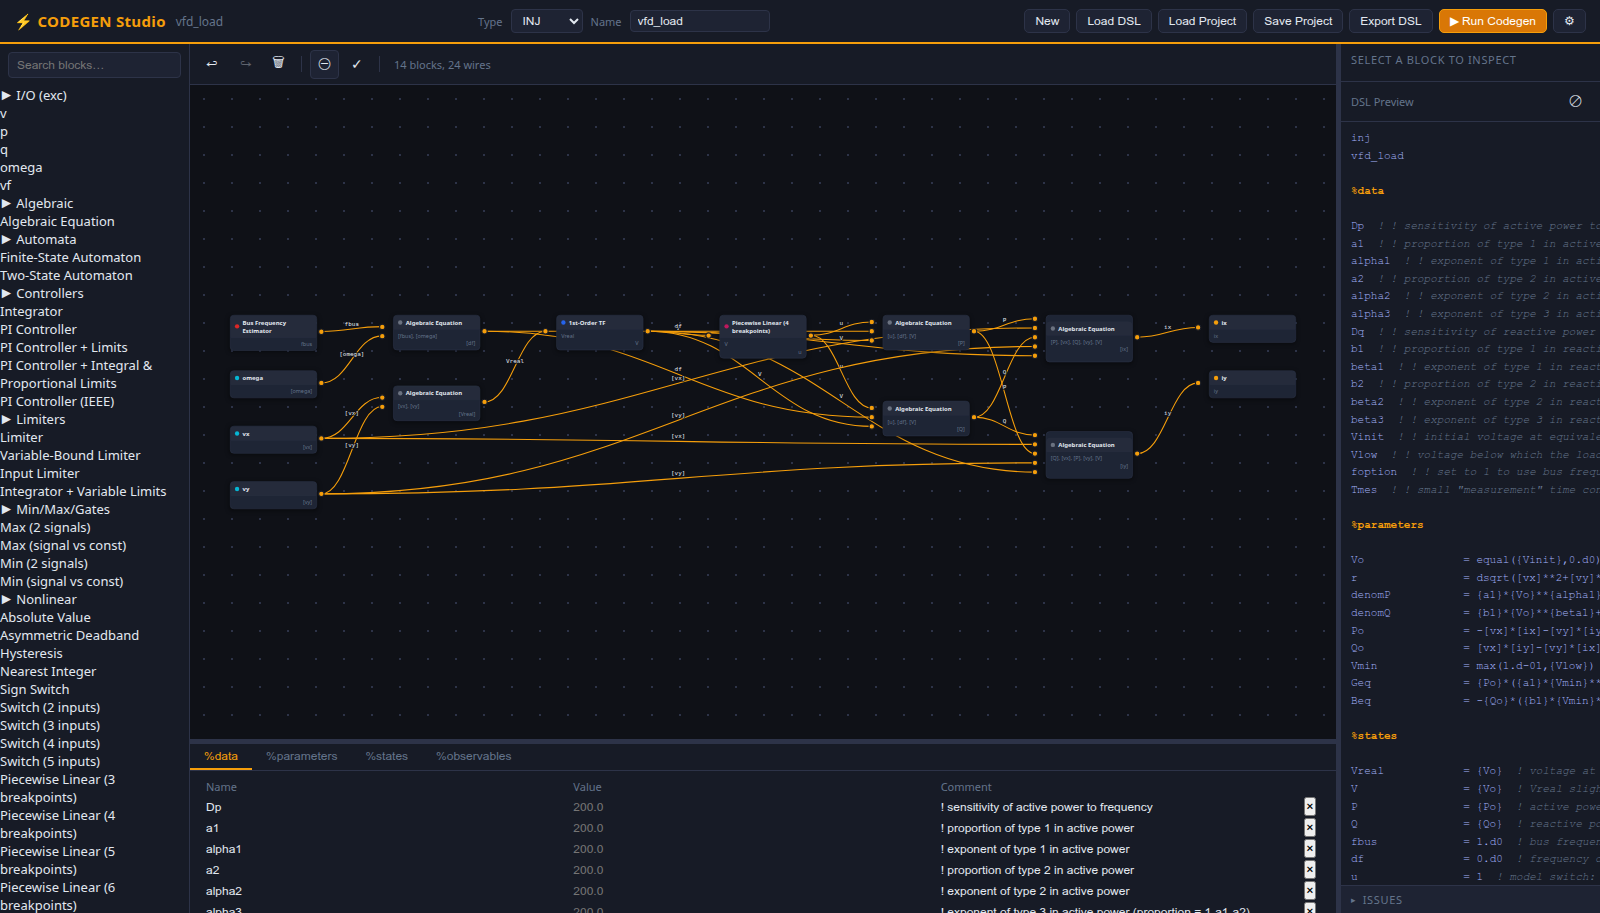The width and height of the screenshot is (1600, 913).
Task: Click the Run Codegen button
Action: (1492, 21)
